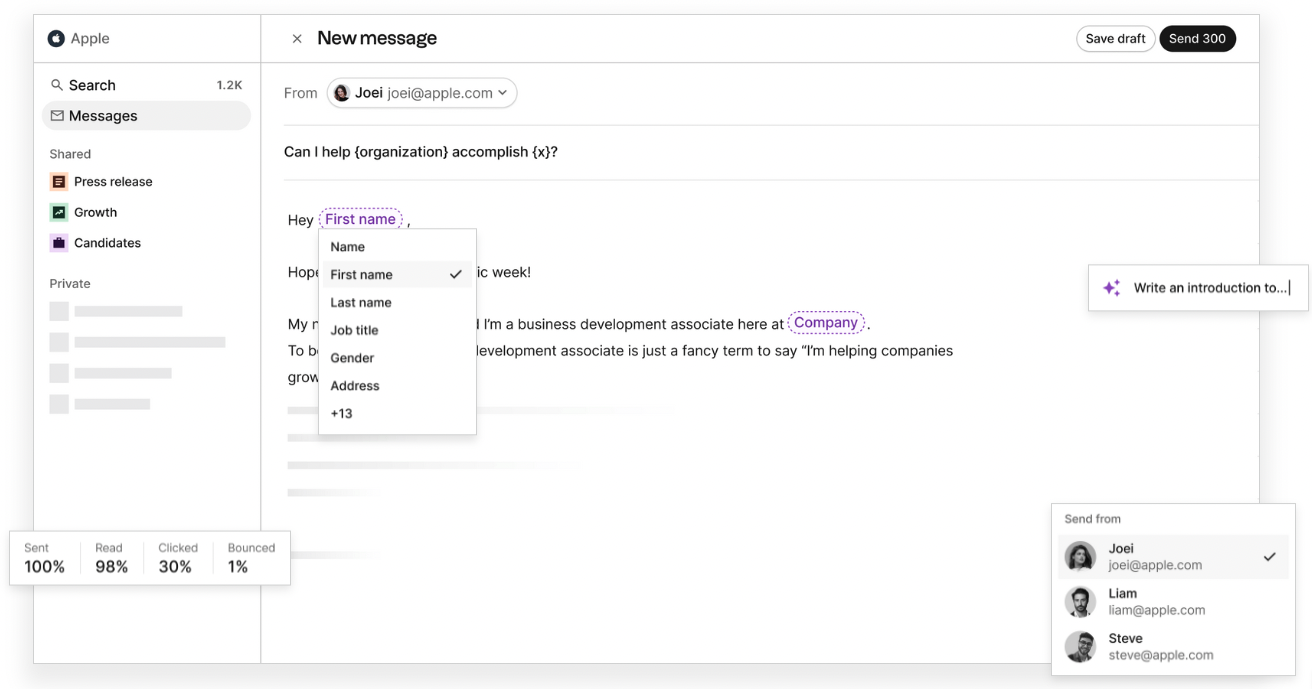Click the Write an introduction AI prompt field
This screenshot has height=689, width=1312.
[x=1198, y=288]
